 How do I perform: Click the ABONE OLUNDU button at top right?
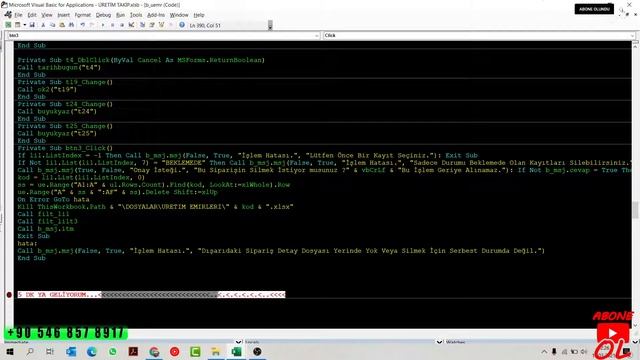(594, 9)
